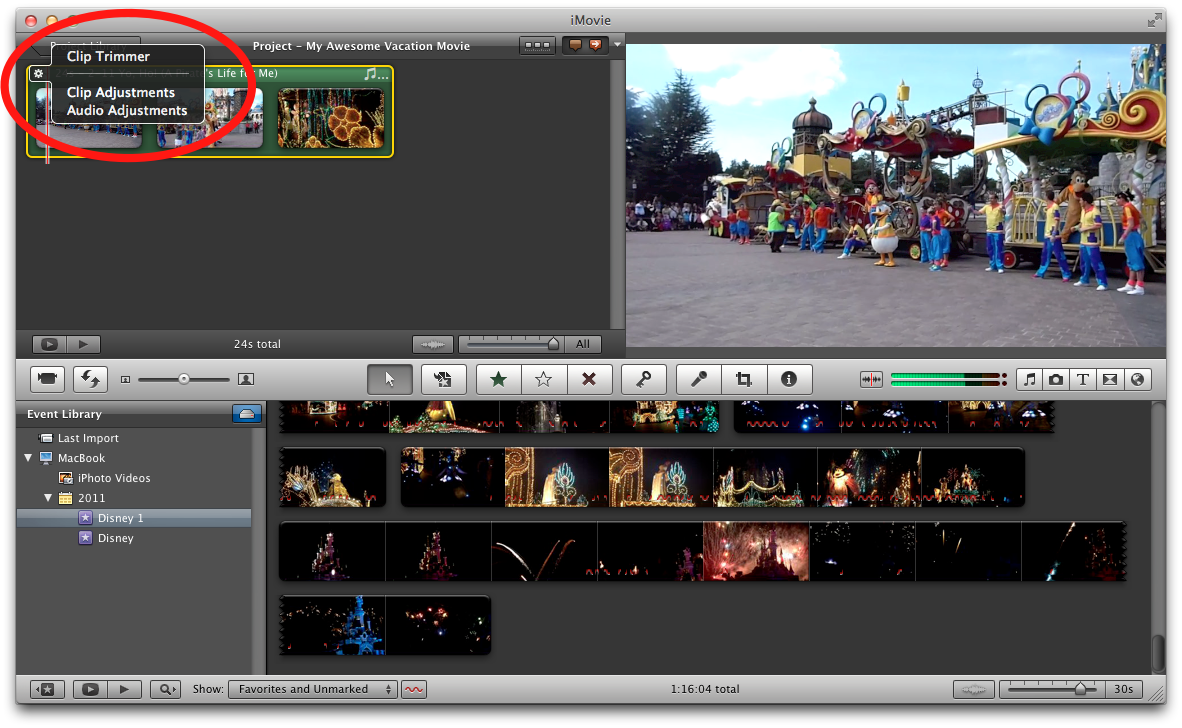
Task: Collapse the MacBook tree item
Action: pos(28,458)
